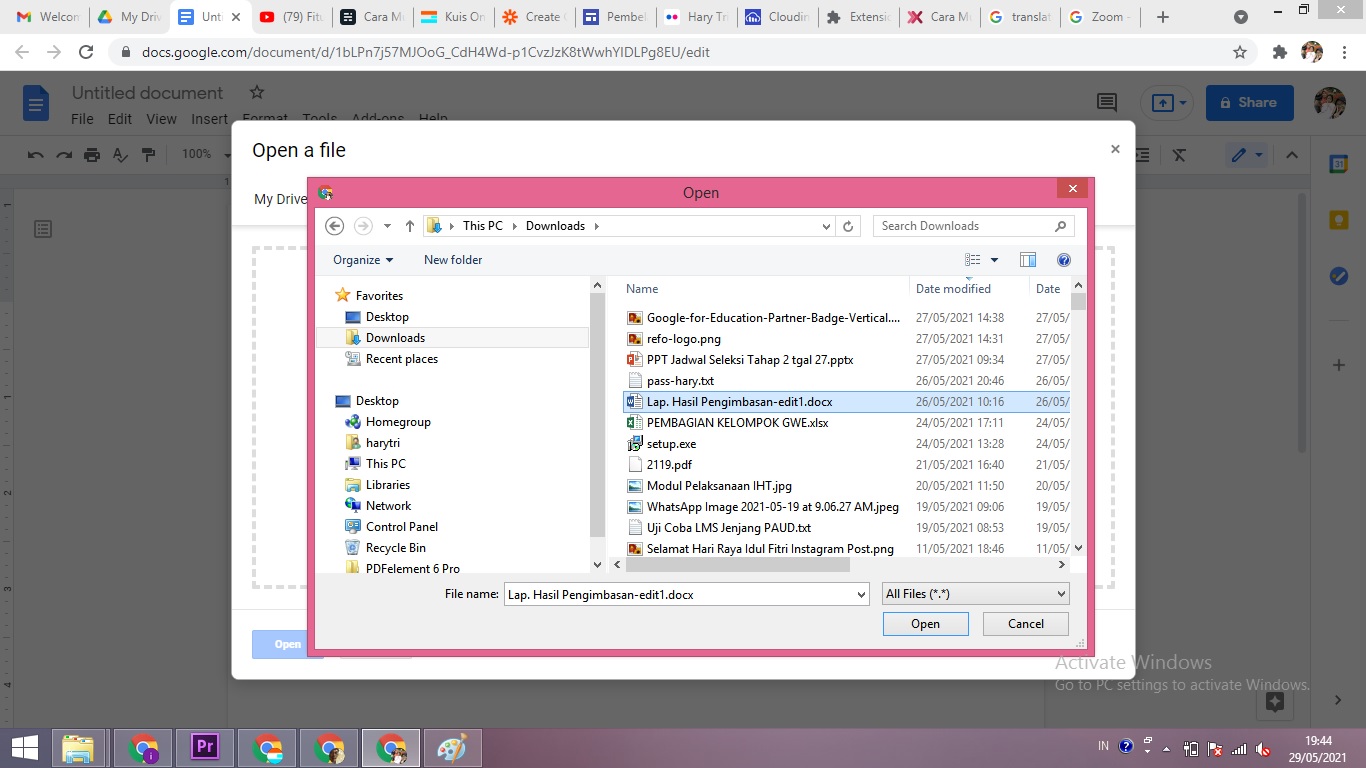Click the Open button in the dialog
Screen dimensions: 1366x768
coord(924,623)
